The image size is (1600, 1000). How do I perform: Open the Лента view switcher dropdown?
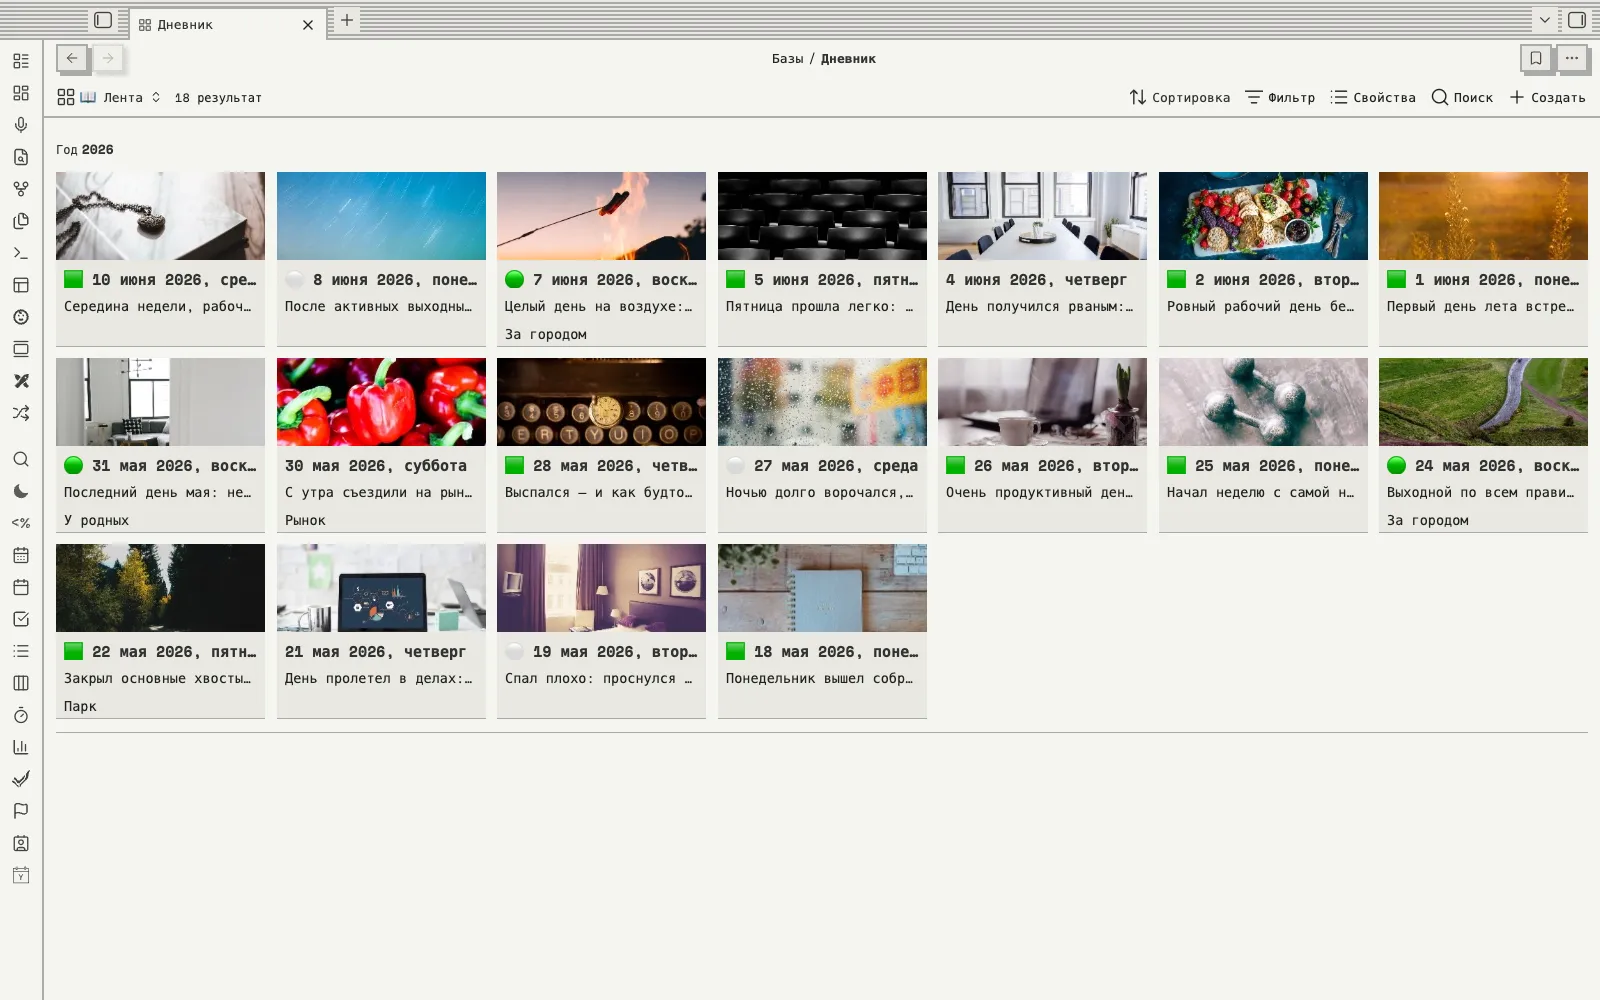click(x=109, y=97)
